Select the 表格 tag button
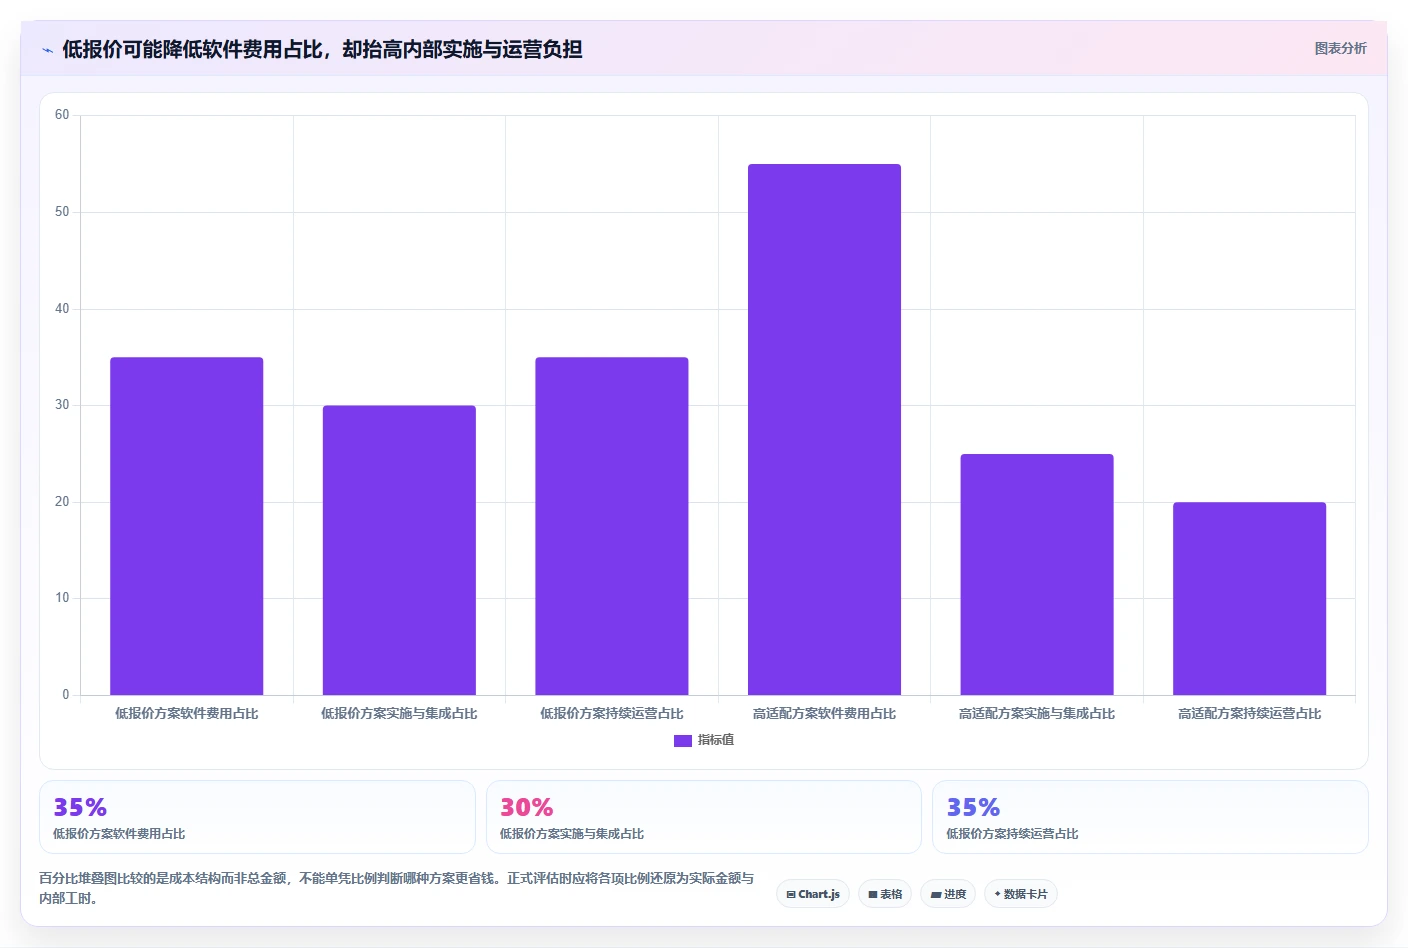1408x948 pixels. tap(885, 894)
